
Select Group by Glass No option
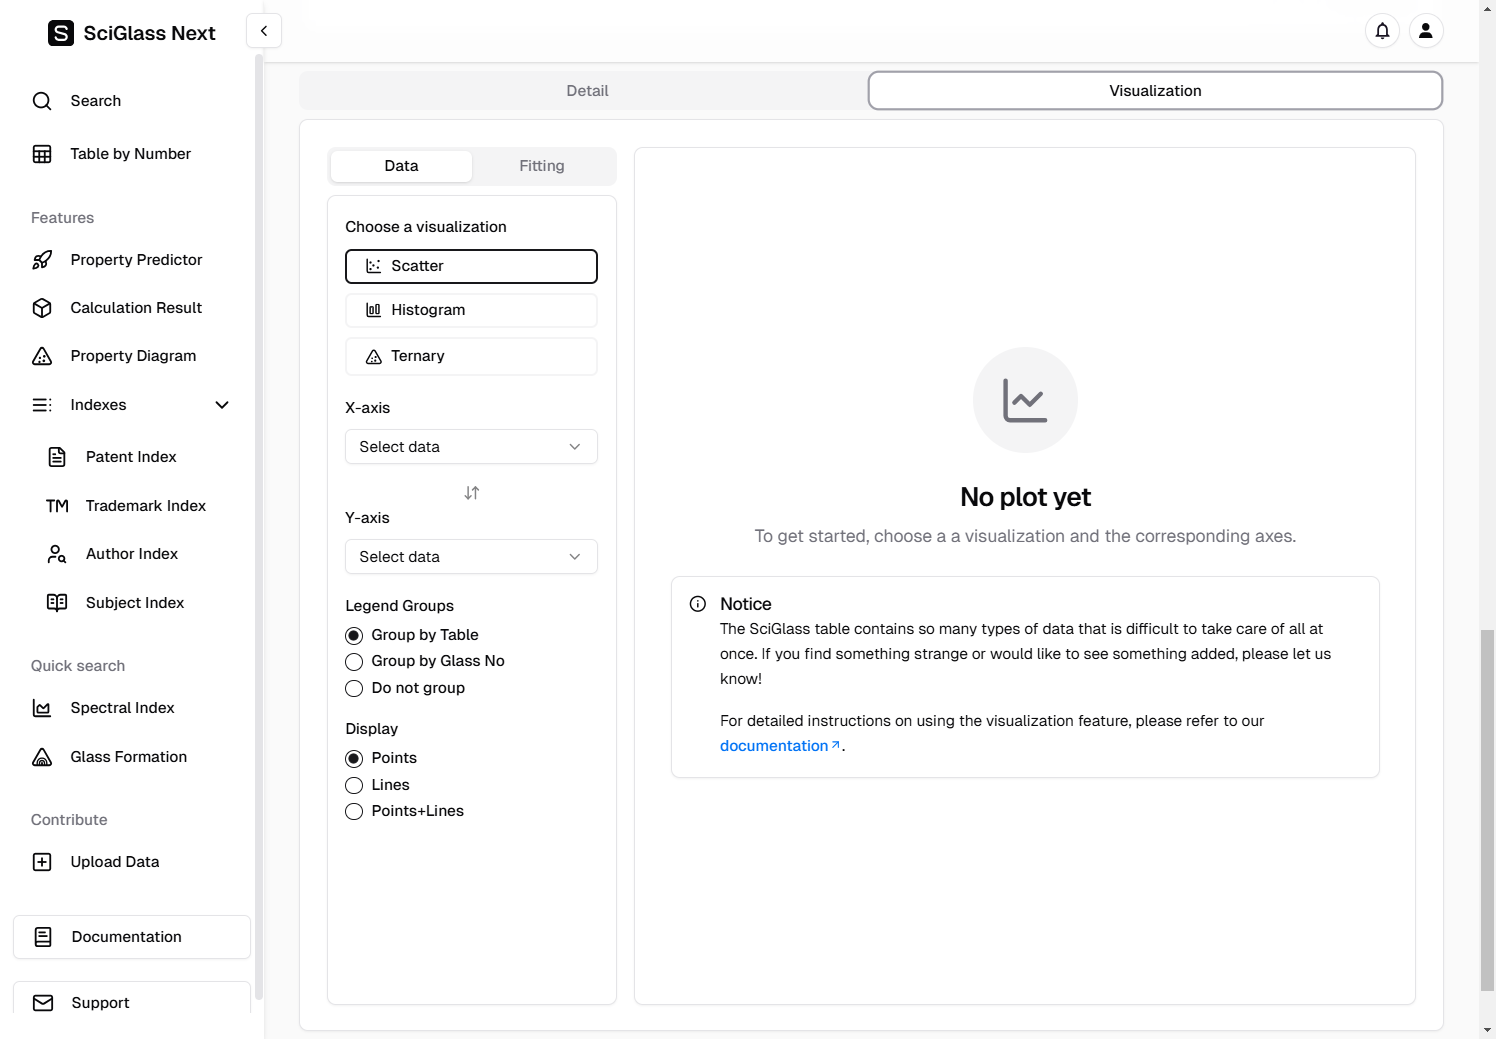tap(354, 662)
